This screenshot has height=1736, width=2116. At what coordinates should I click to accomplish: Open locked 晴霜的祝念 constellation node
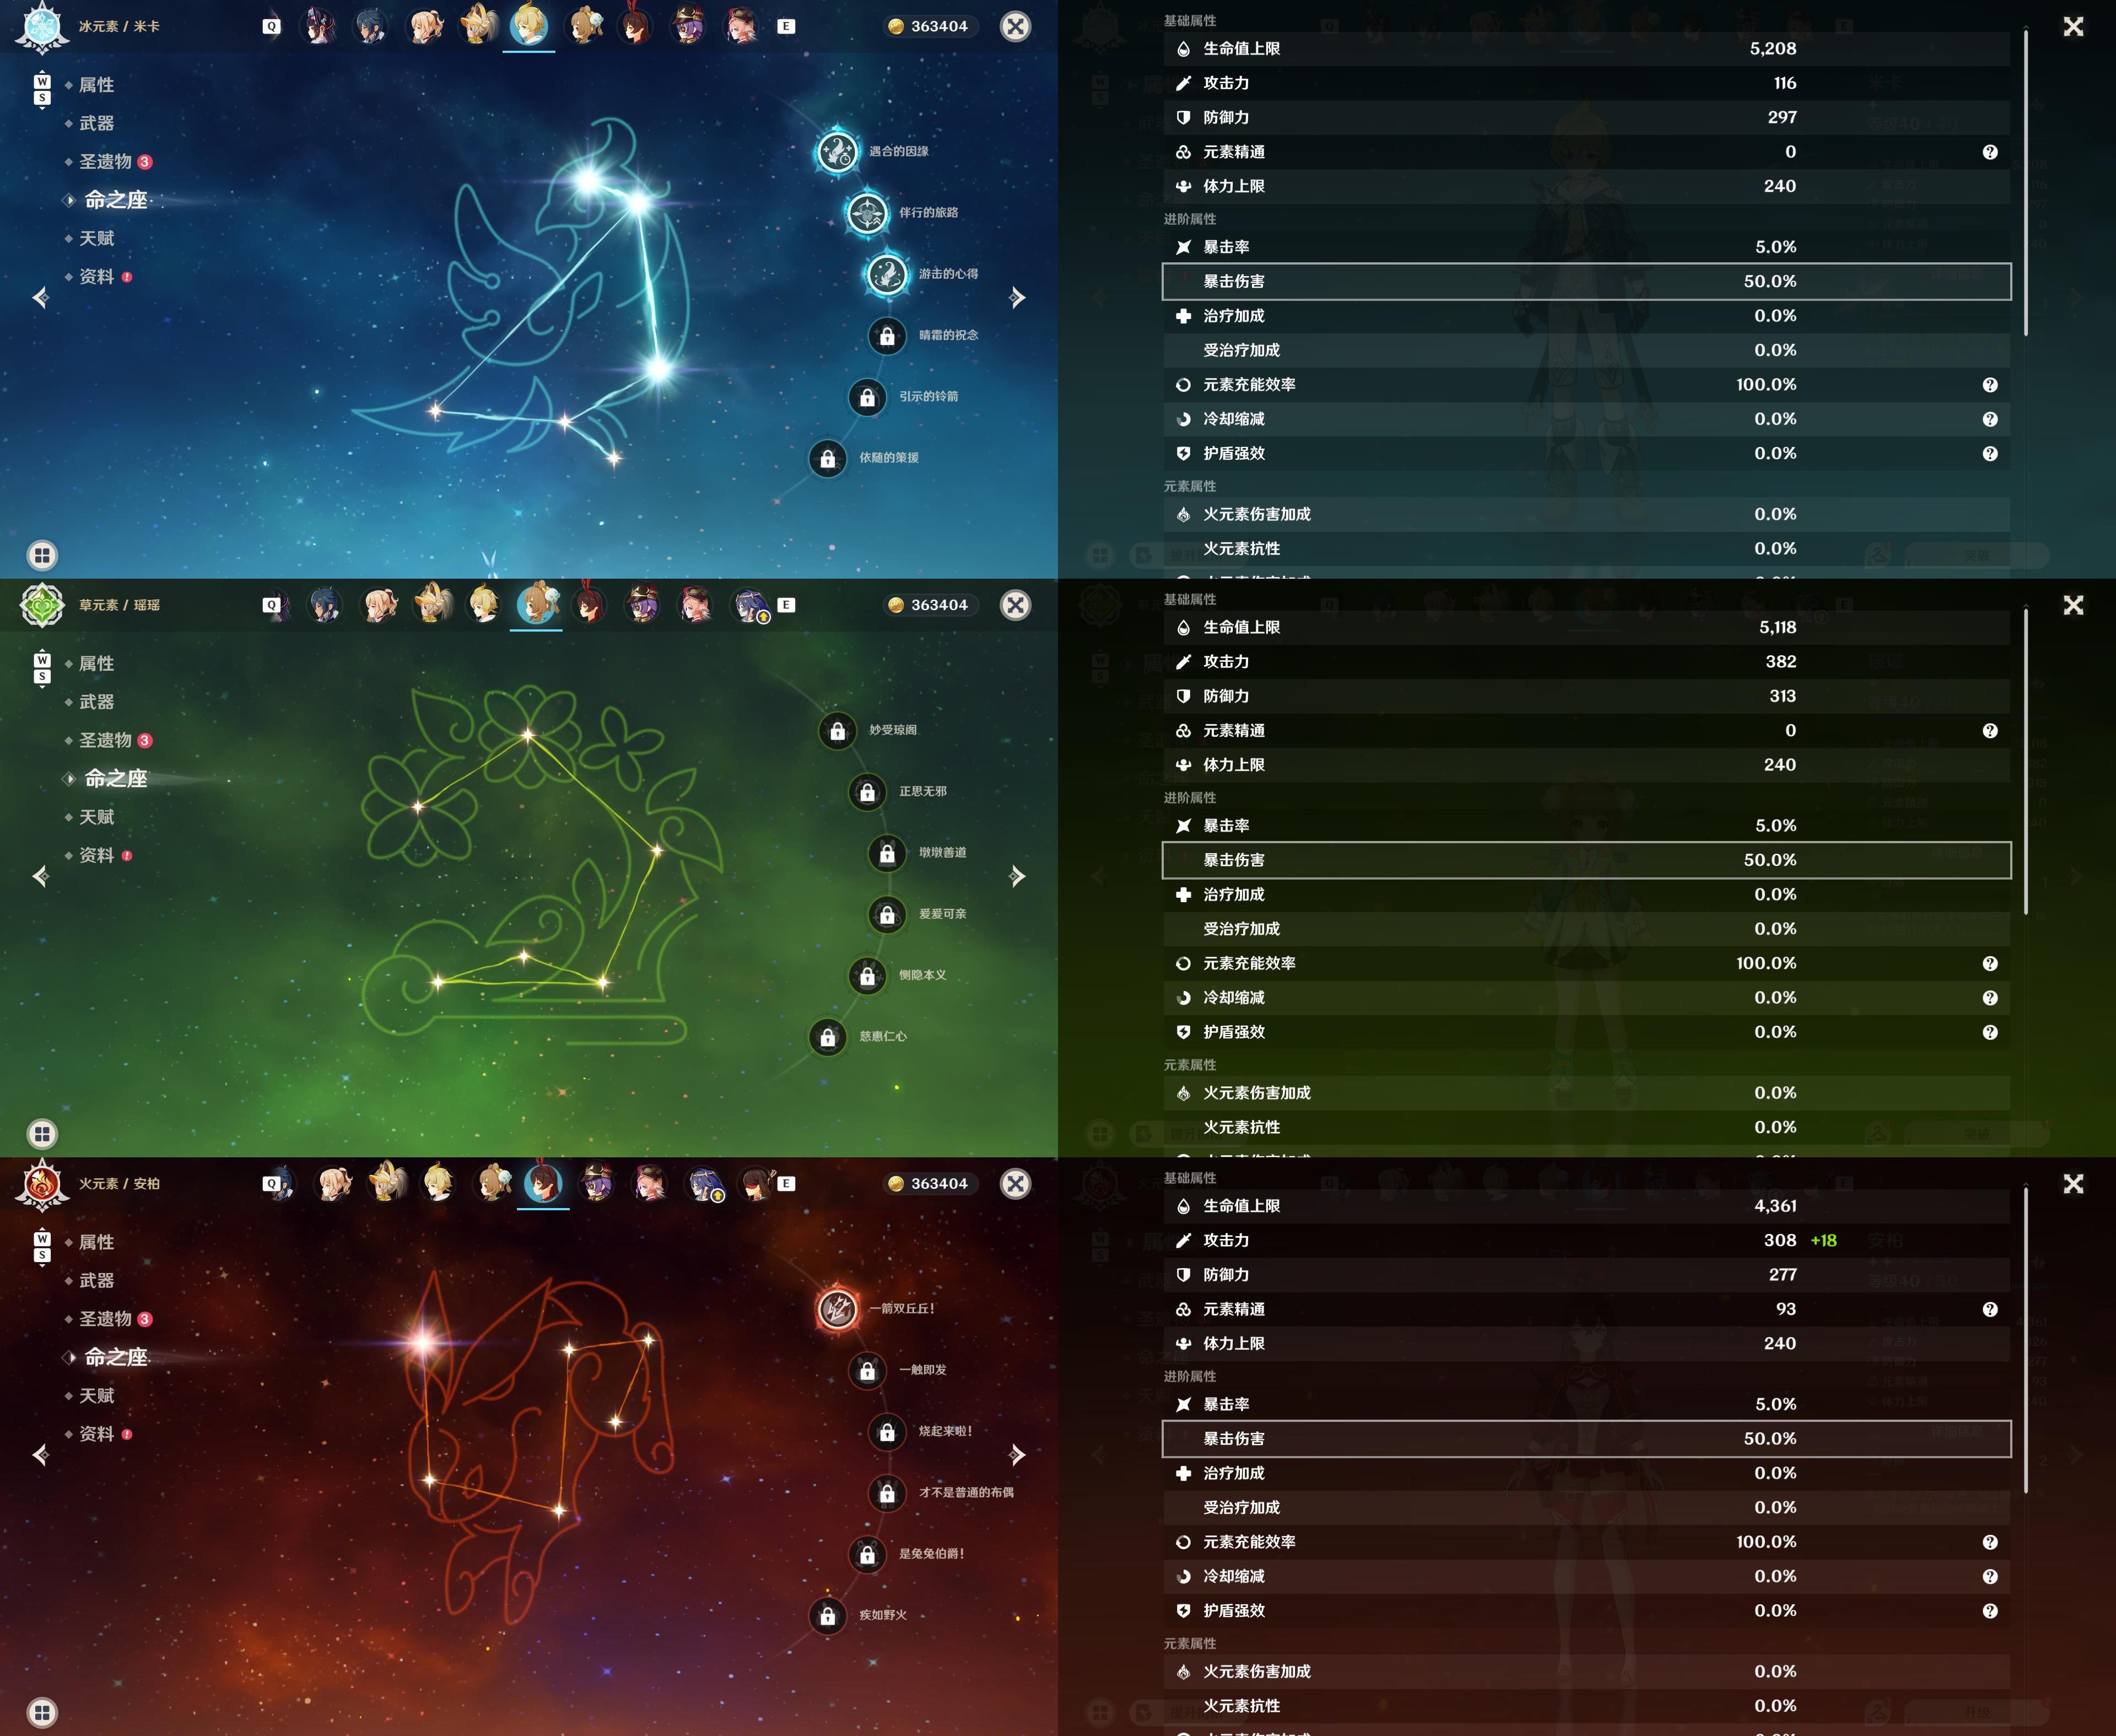coord(887,336)
